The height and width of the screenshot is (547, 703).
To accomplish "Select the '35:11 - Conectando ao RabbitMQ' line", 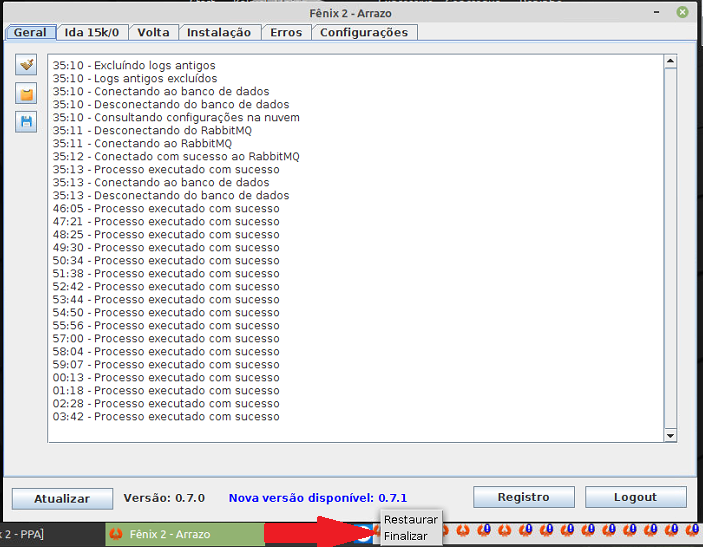I will tap(142, 143).
